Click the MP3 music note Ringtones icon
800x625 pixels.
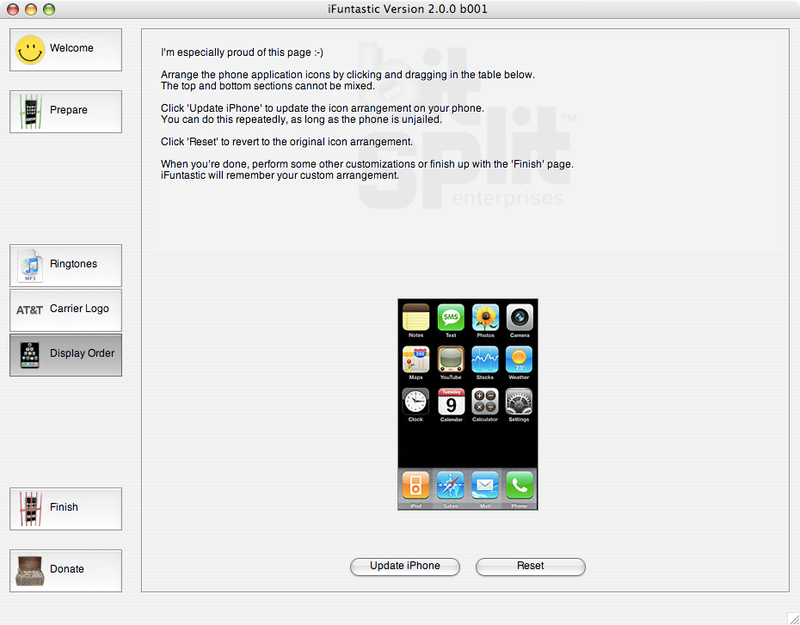[x=30, y=265]
